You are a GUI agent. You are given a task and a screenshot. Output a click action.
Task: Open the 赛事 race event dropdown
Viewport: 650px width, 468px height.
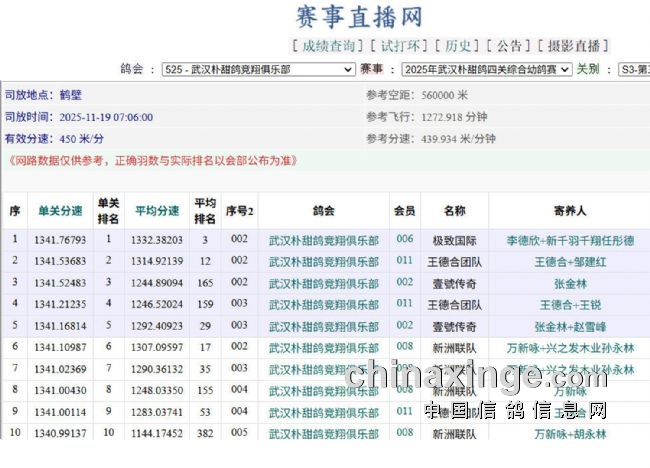[486, 70]
